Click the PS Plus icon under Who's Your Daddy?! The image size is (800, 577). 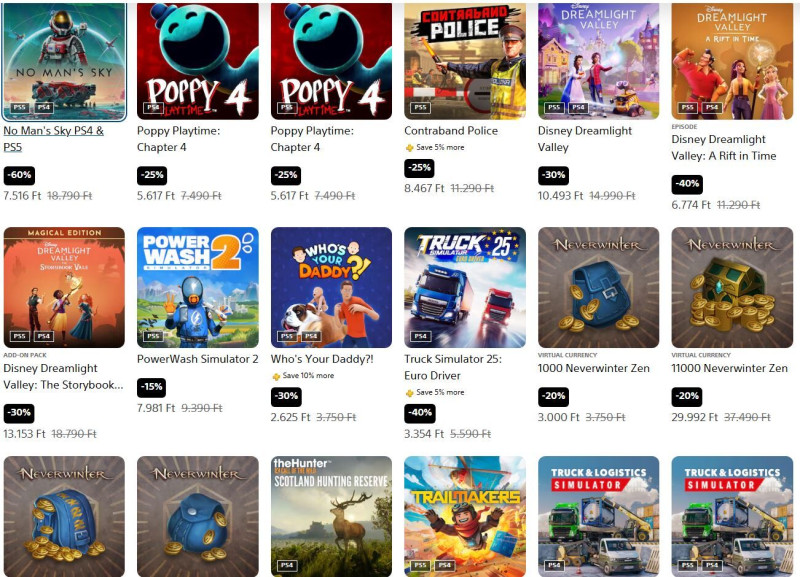point(276,376)
